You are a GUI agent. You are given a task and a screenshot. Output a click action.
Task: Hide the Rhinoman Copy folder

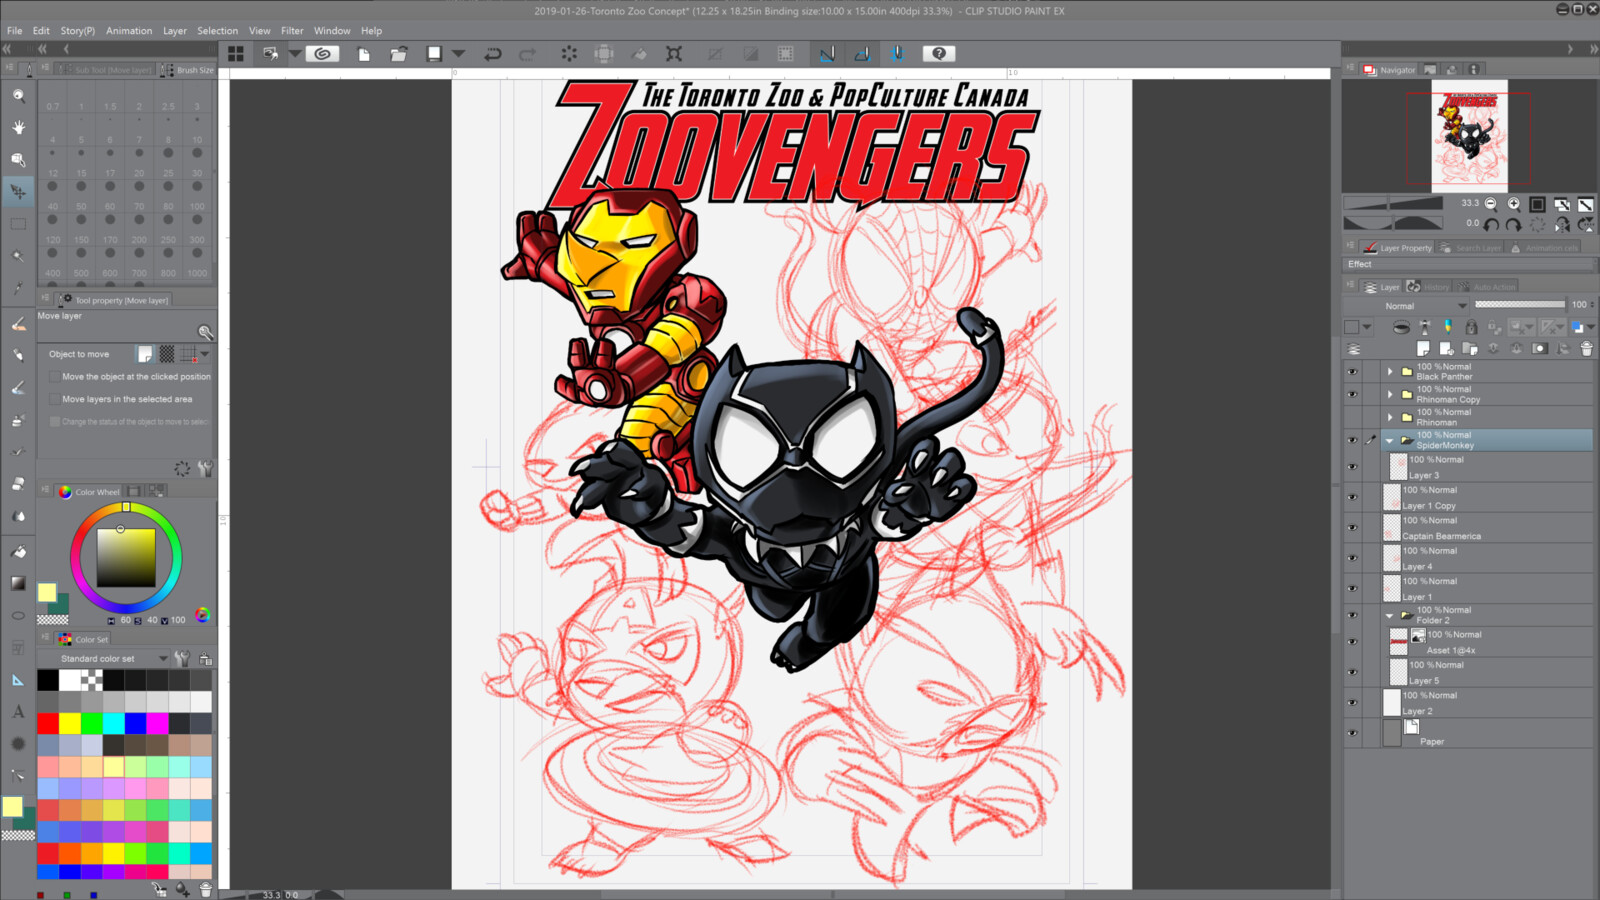coord(1352,394)
